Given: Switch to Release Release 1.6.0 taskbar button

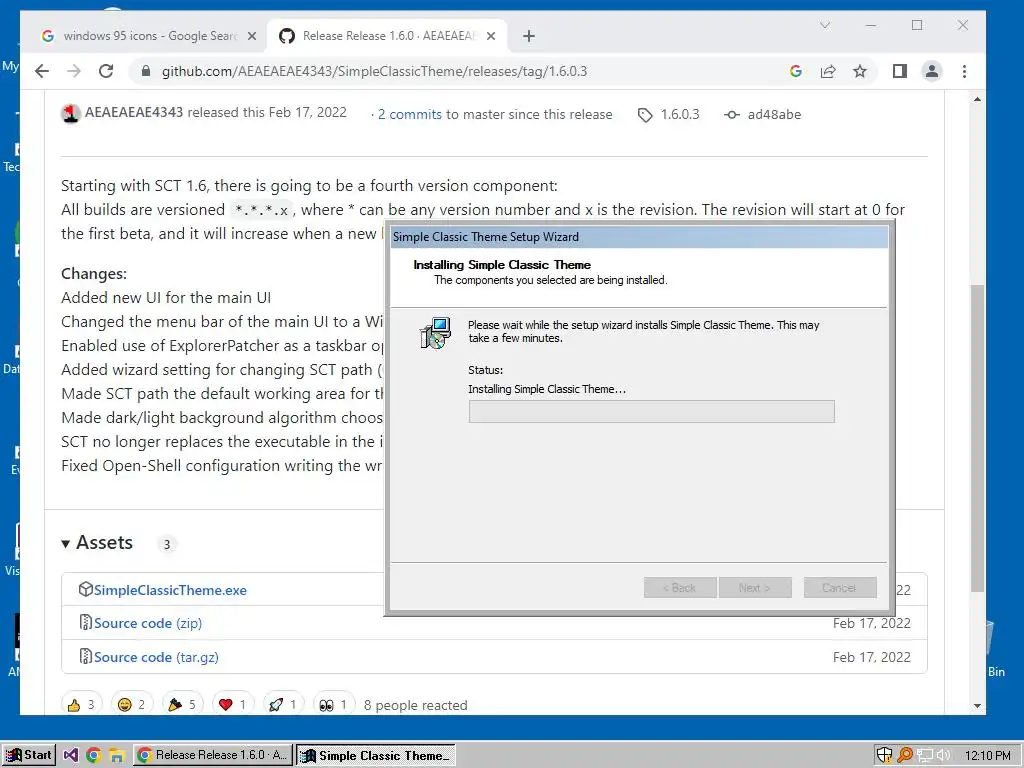Looking at the screenshot, I should 213,755.
